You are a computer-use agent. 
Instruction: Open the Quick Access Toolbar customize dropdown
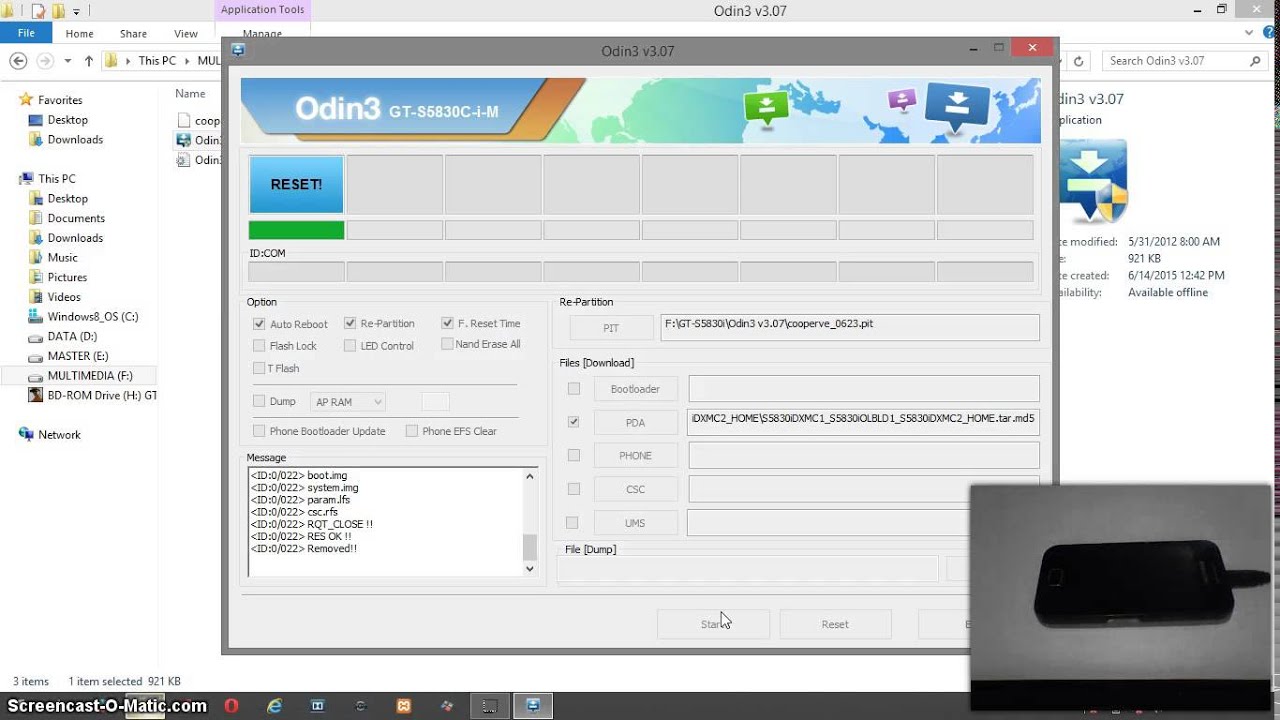(76, 11)
